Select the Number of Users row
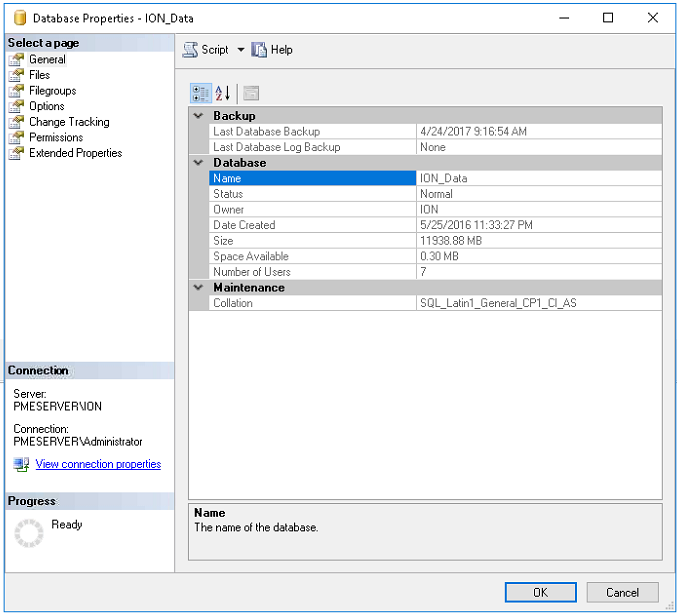677x615 pixels. (x=435, y=271)
